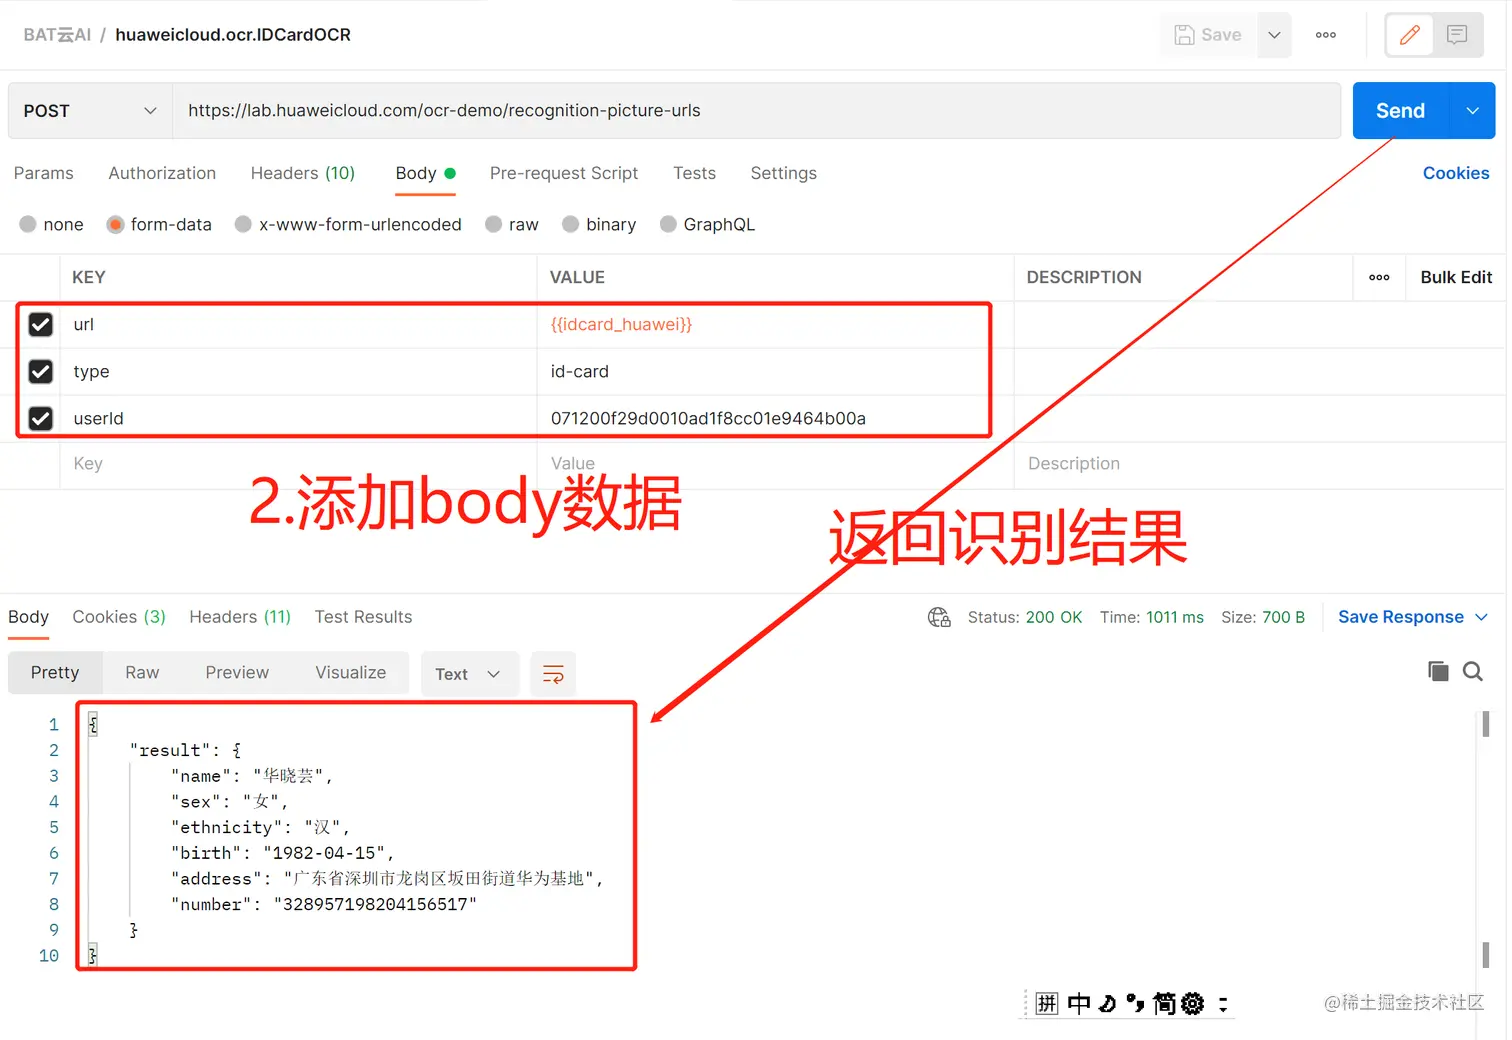Image resolution: width=1512 pixels, height=1040 pixels.
Task: Switch to the Authorization tab
Action: 162,173
